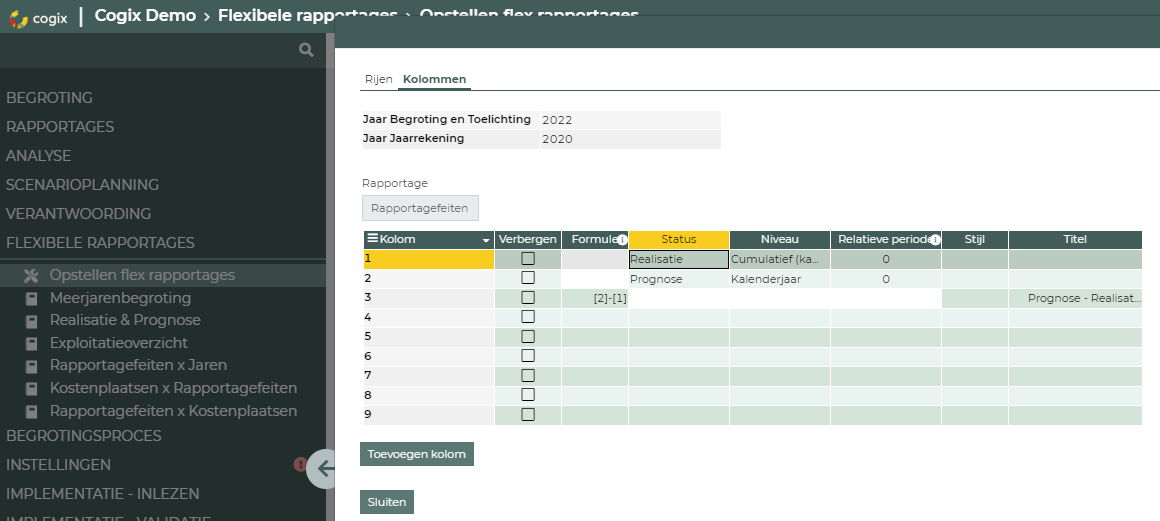
Task: Click the info icon on Formule header
Action: [622, 240]
